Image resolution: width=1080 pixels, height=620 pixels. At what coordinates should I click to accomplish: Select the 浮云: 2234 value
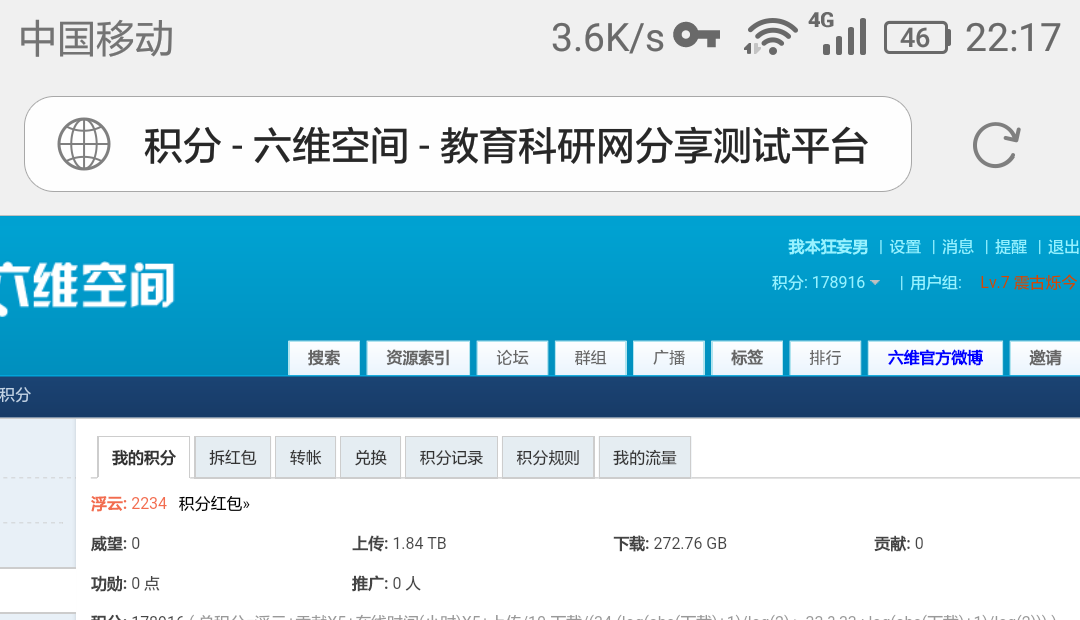pos(129,504)
